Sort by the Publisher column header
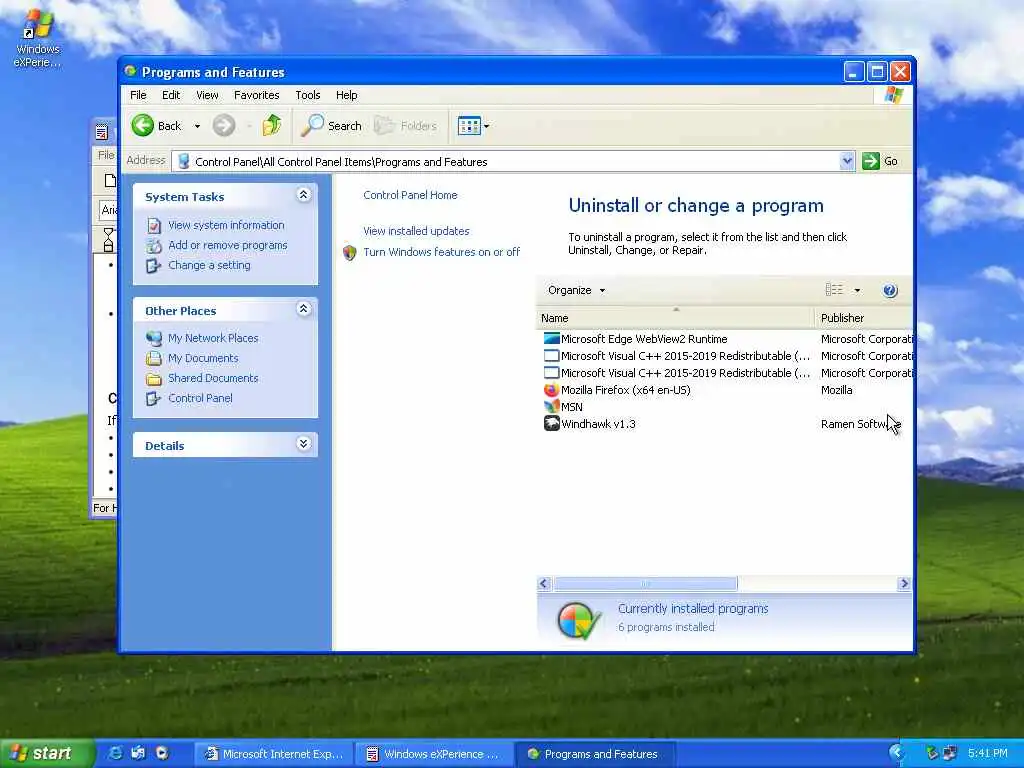1024x768 pixels. (x=863, y=318)
